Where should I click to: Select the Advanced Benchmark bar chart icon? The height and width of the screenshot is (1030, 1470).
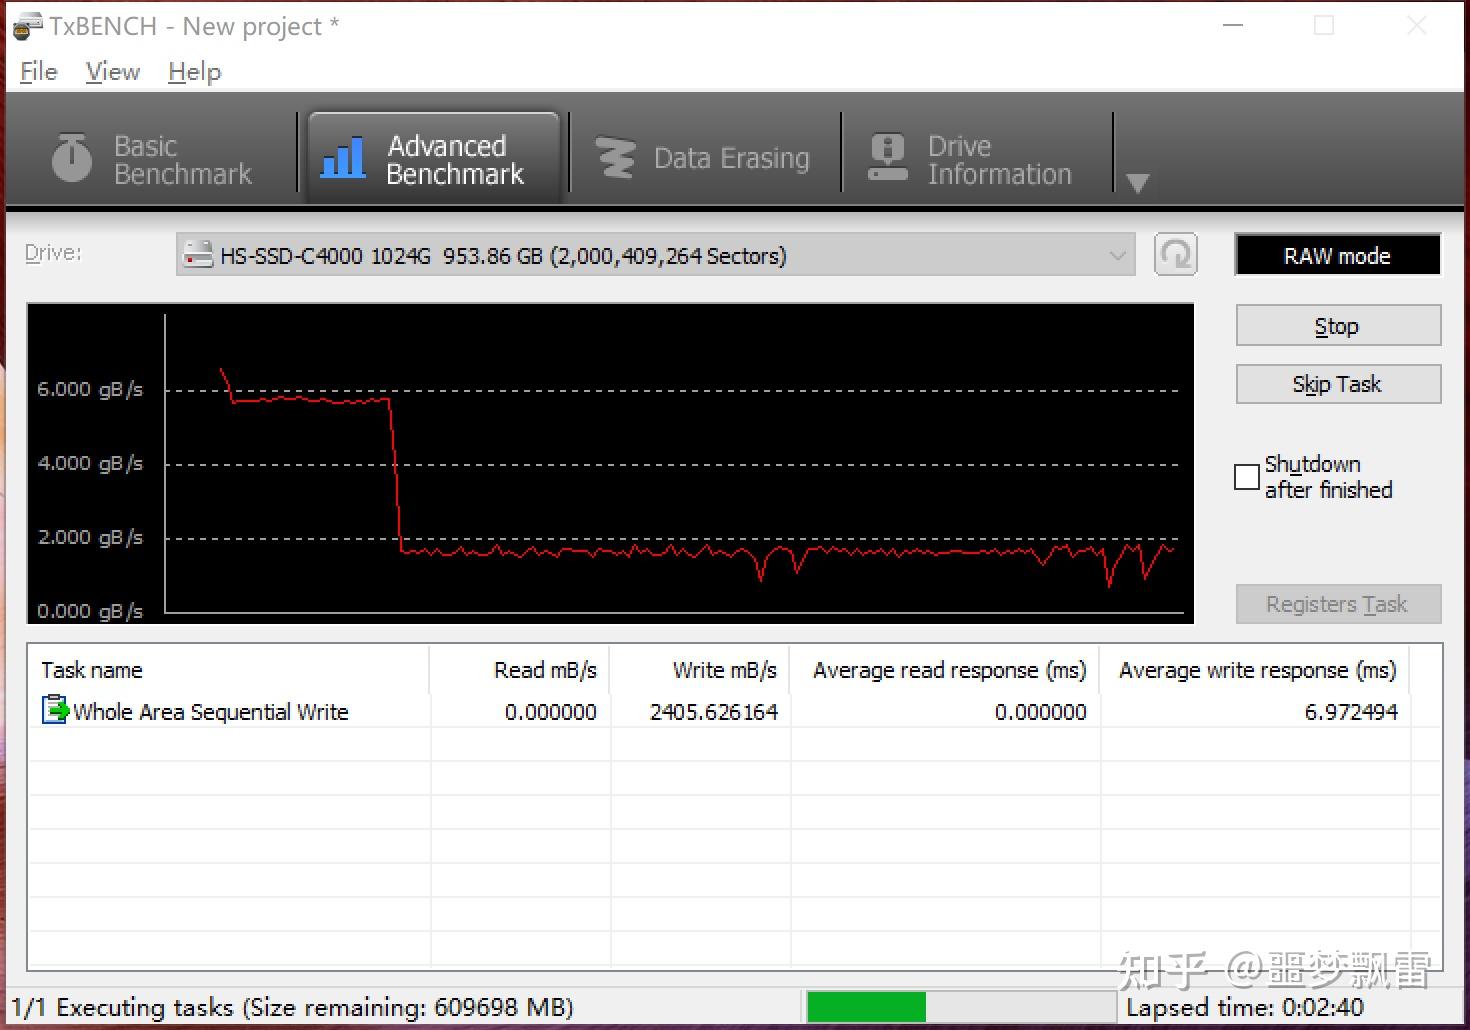[342, 158]
